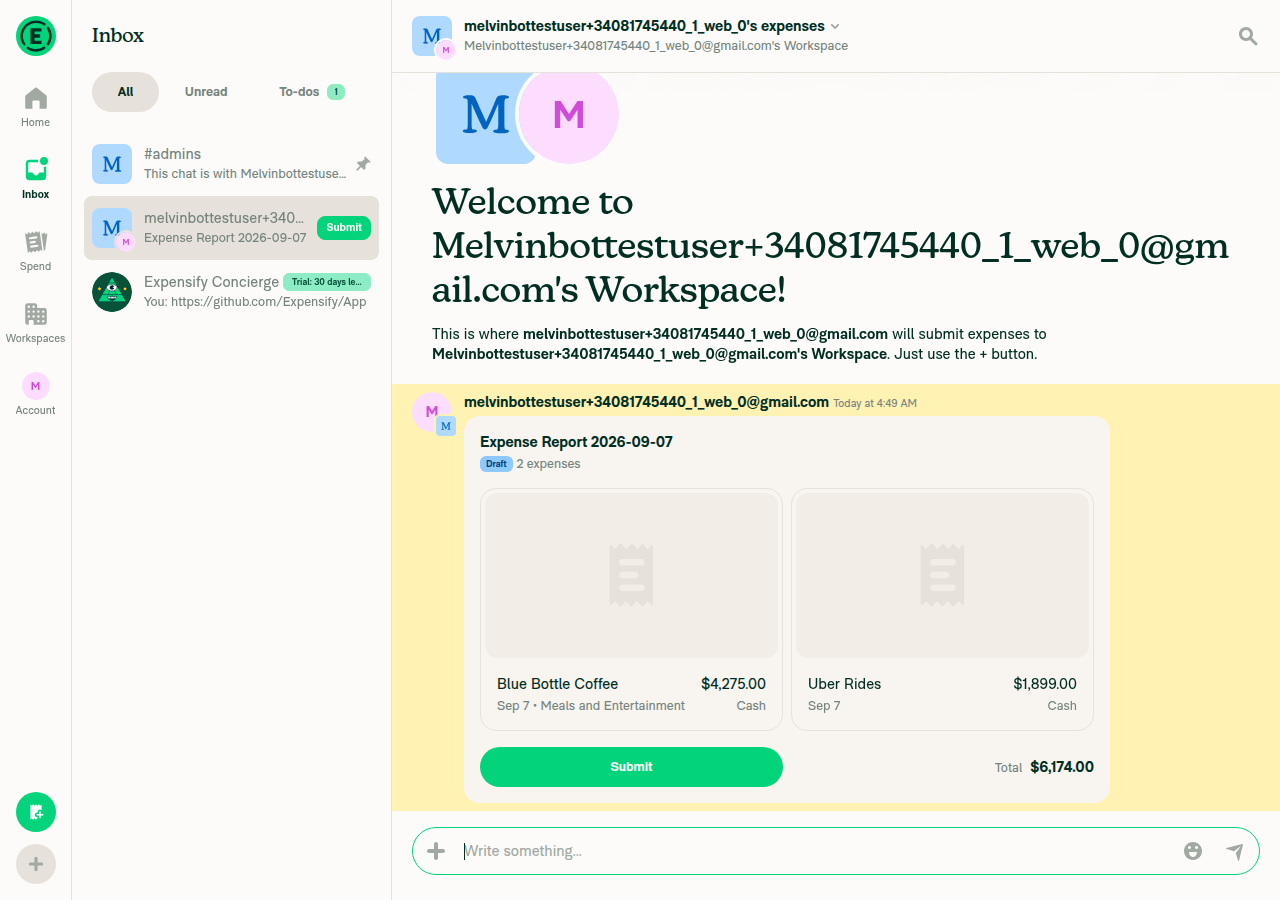Select the All inbox filter tab
This screenshot has height=900, width=1280.
(x=125, y=92)
